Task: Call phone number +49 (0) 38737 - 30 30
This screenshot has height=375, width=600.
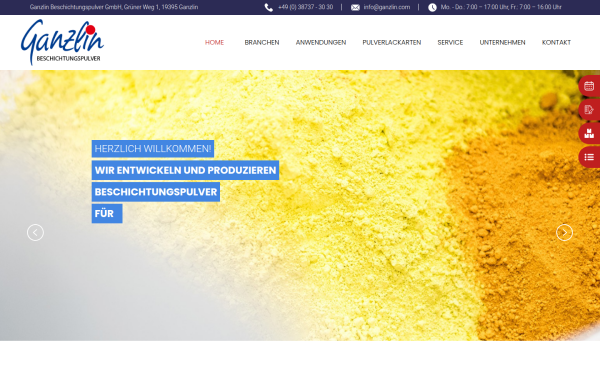Action: click(x=305, y=7)
